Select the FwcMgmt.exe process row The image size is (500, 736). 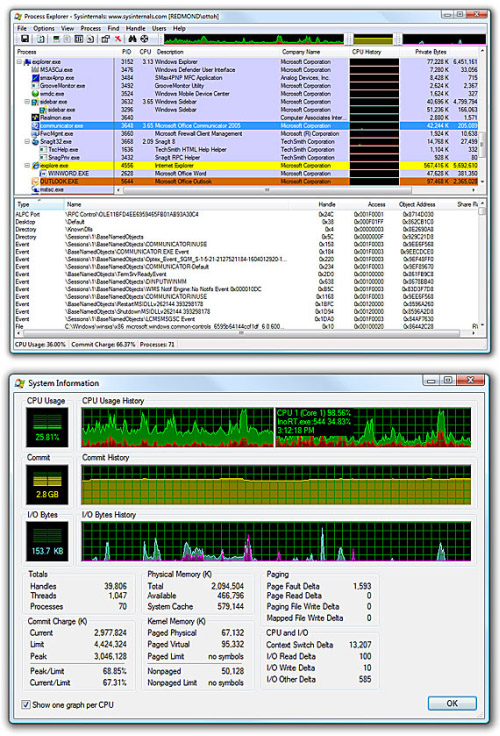pyautogui.click(x=247, y=134)
